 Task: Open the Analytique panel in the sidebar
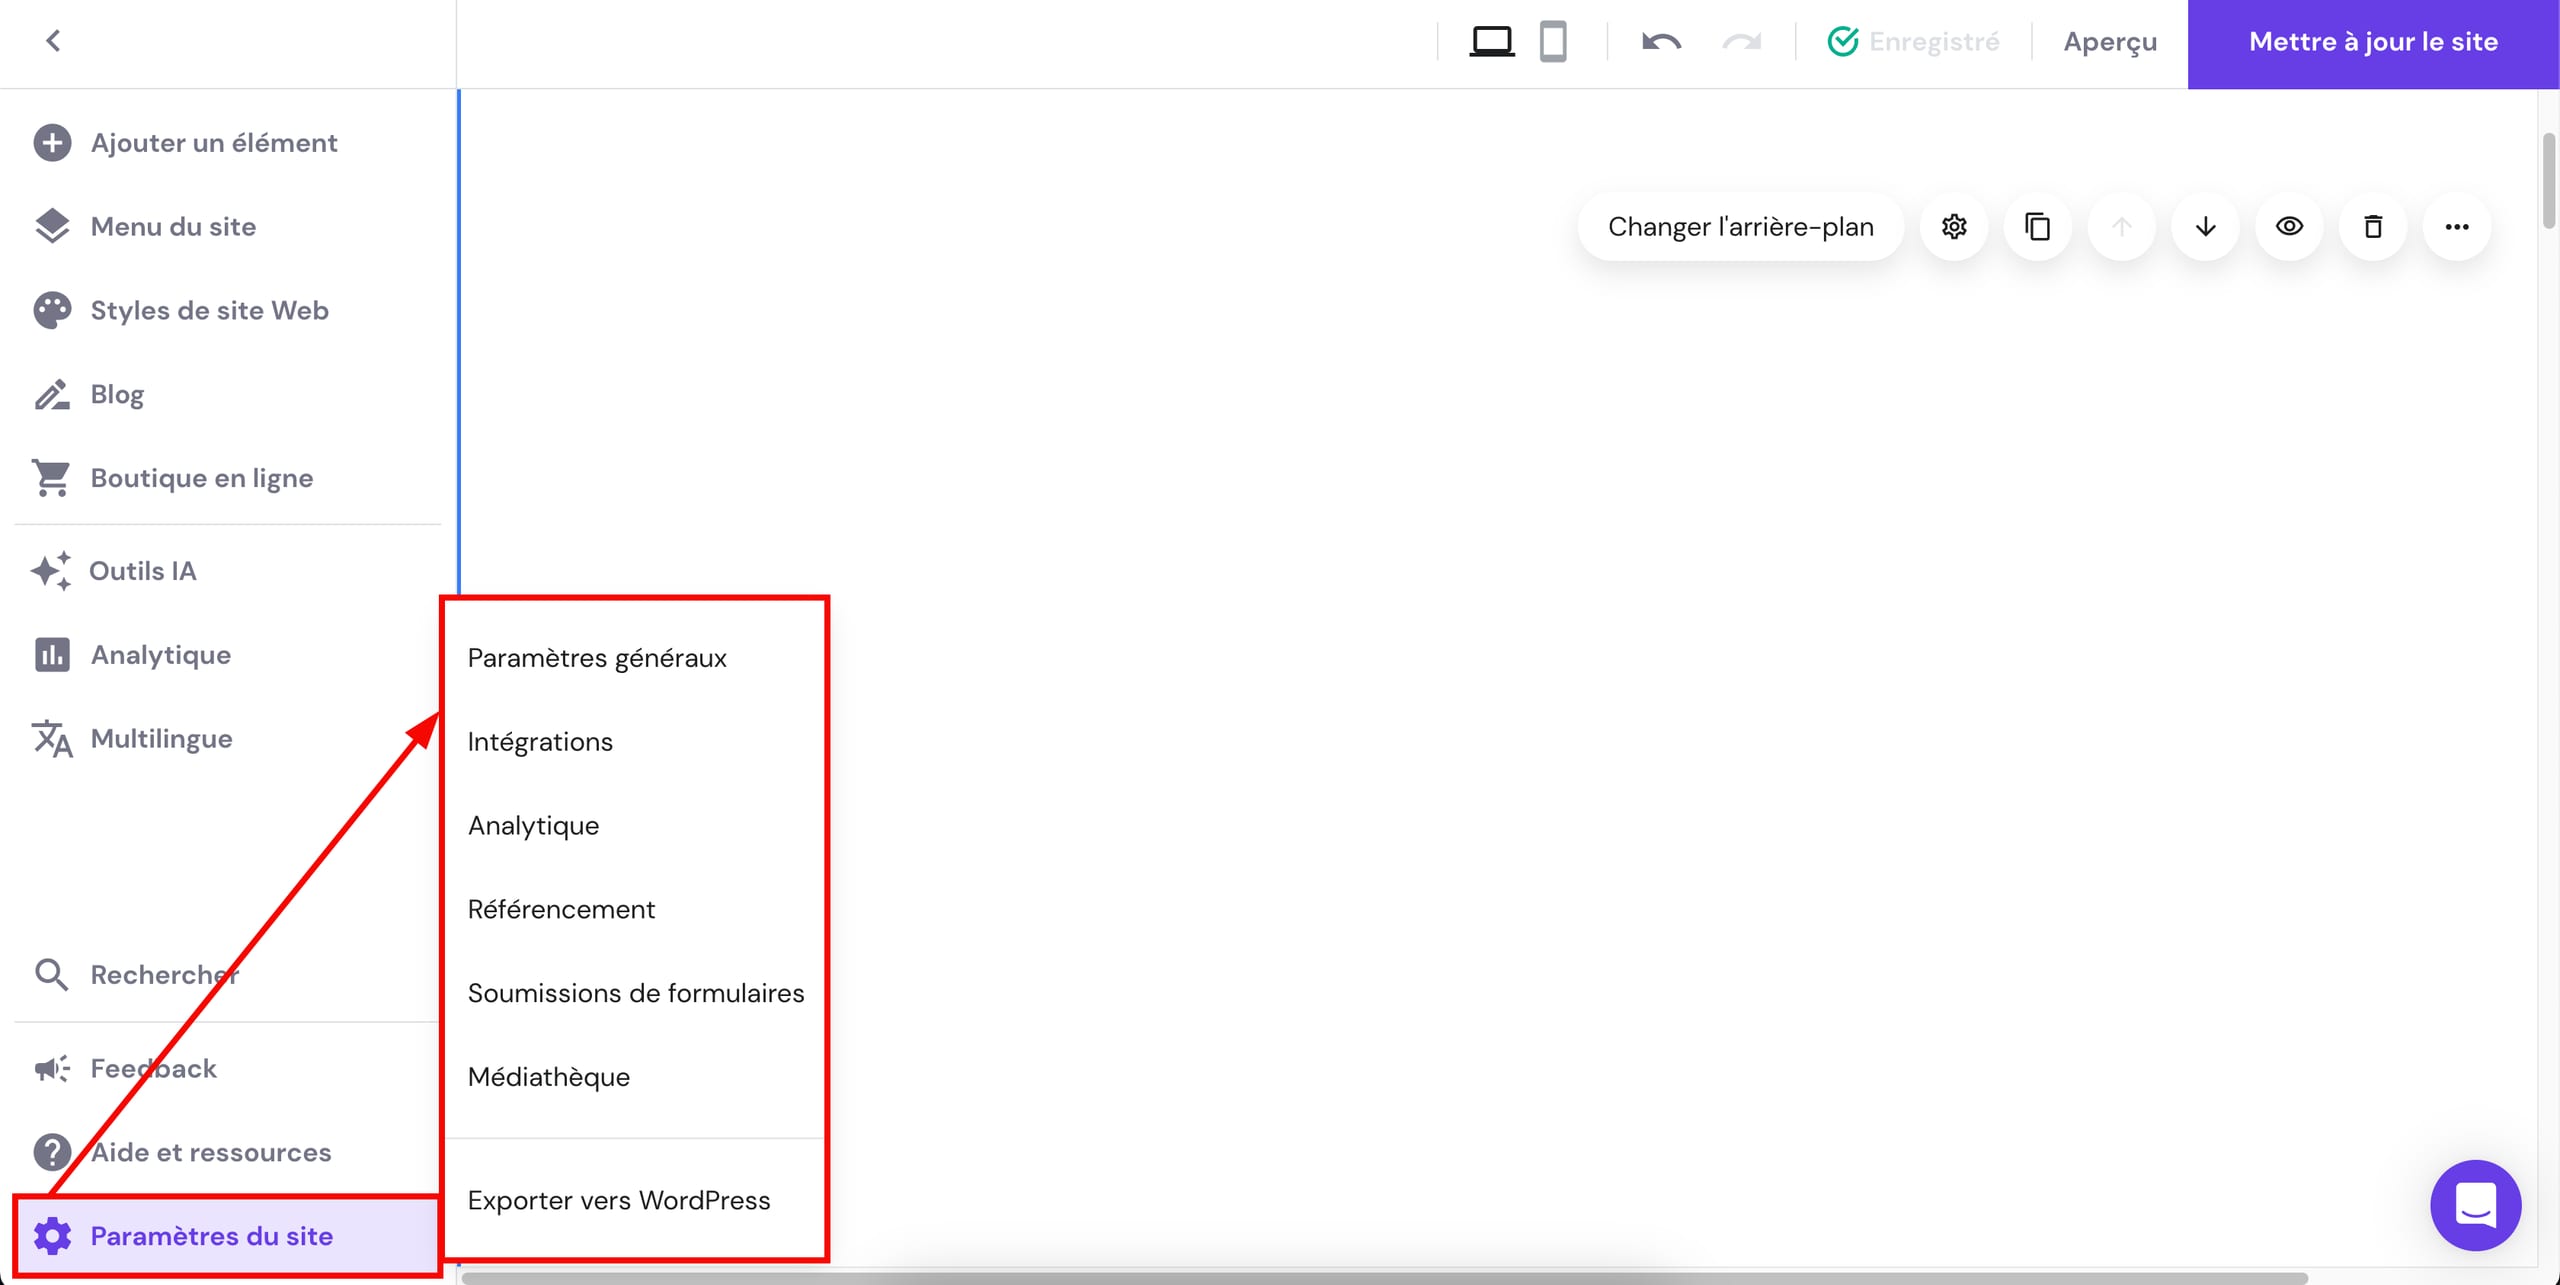tap(161, 654)
